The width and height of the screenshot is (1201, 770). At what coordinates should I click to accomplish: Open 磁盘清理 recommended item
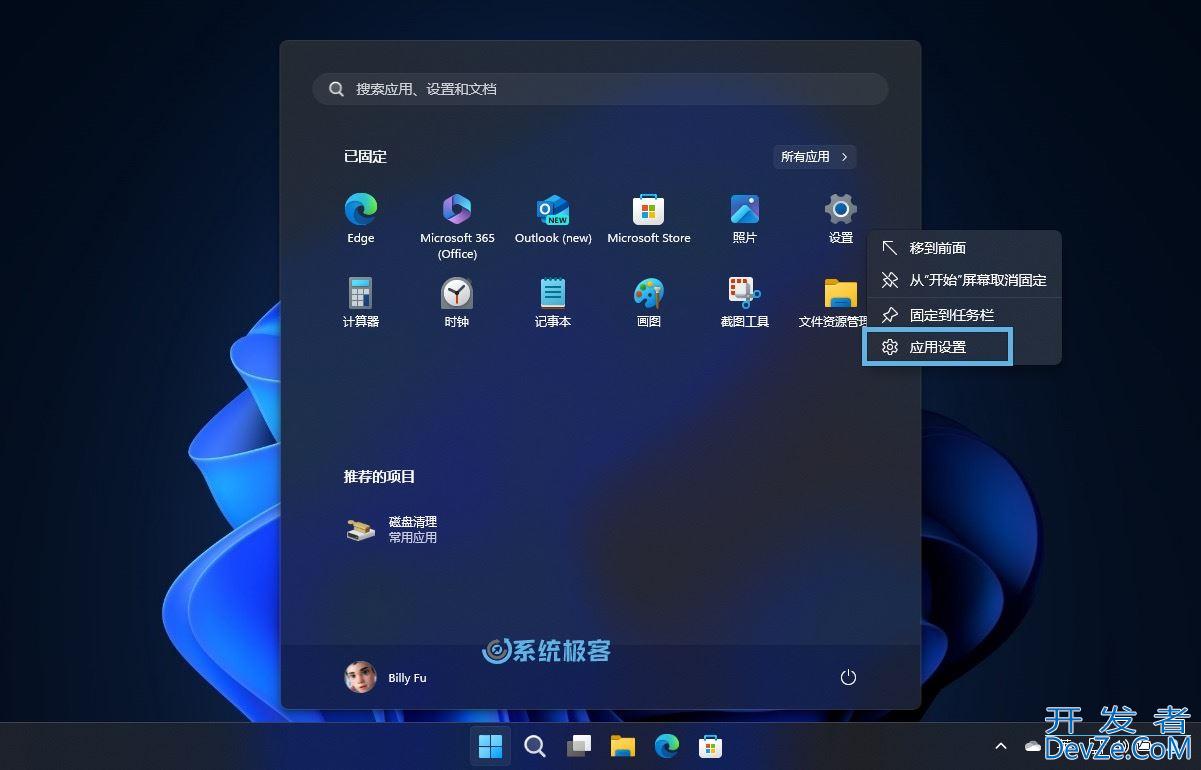pos(392,529)
